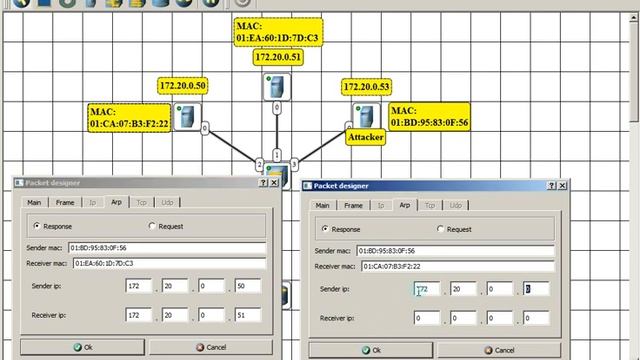Click Receiver ip last octet 51 in left dialog

248,315
